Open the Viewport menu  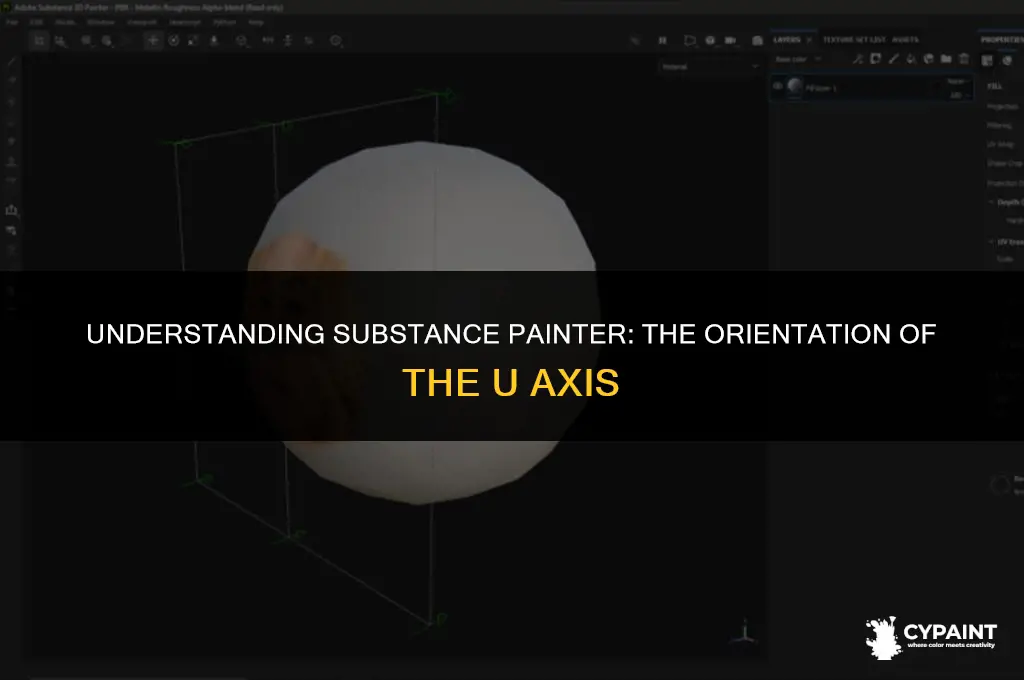pos(142,22)
